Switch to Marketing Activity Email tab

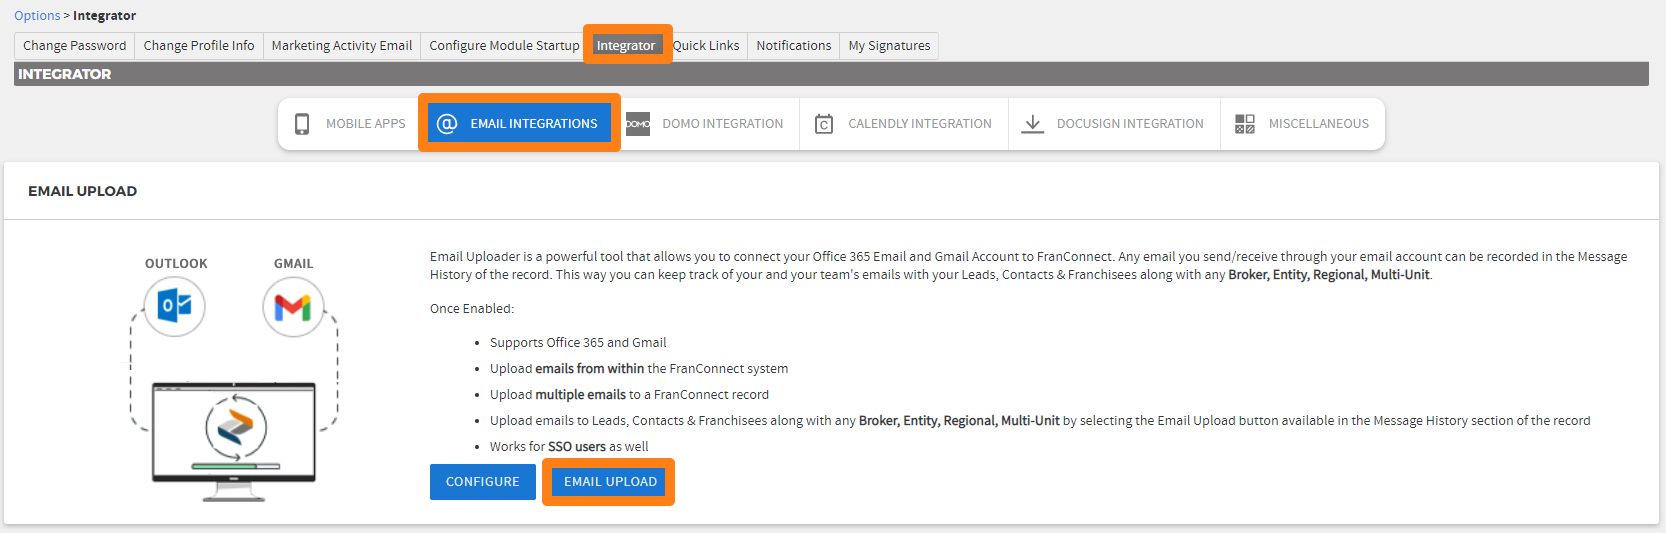342,46
